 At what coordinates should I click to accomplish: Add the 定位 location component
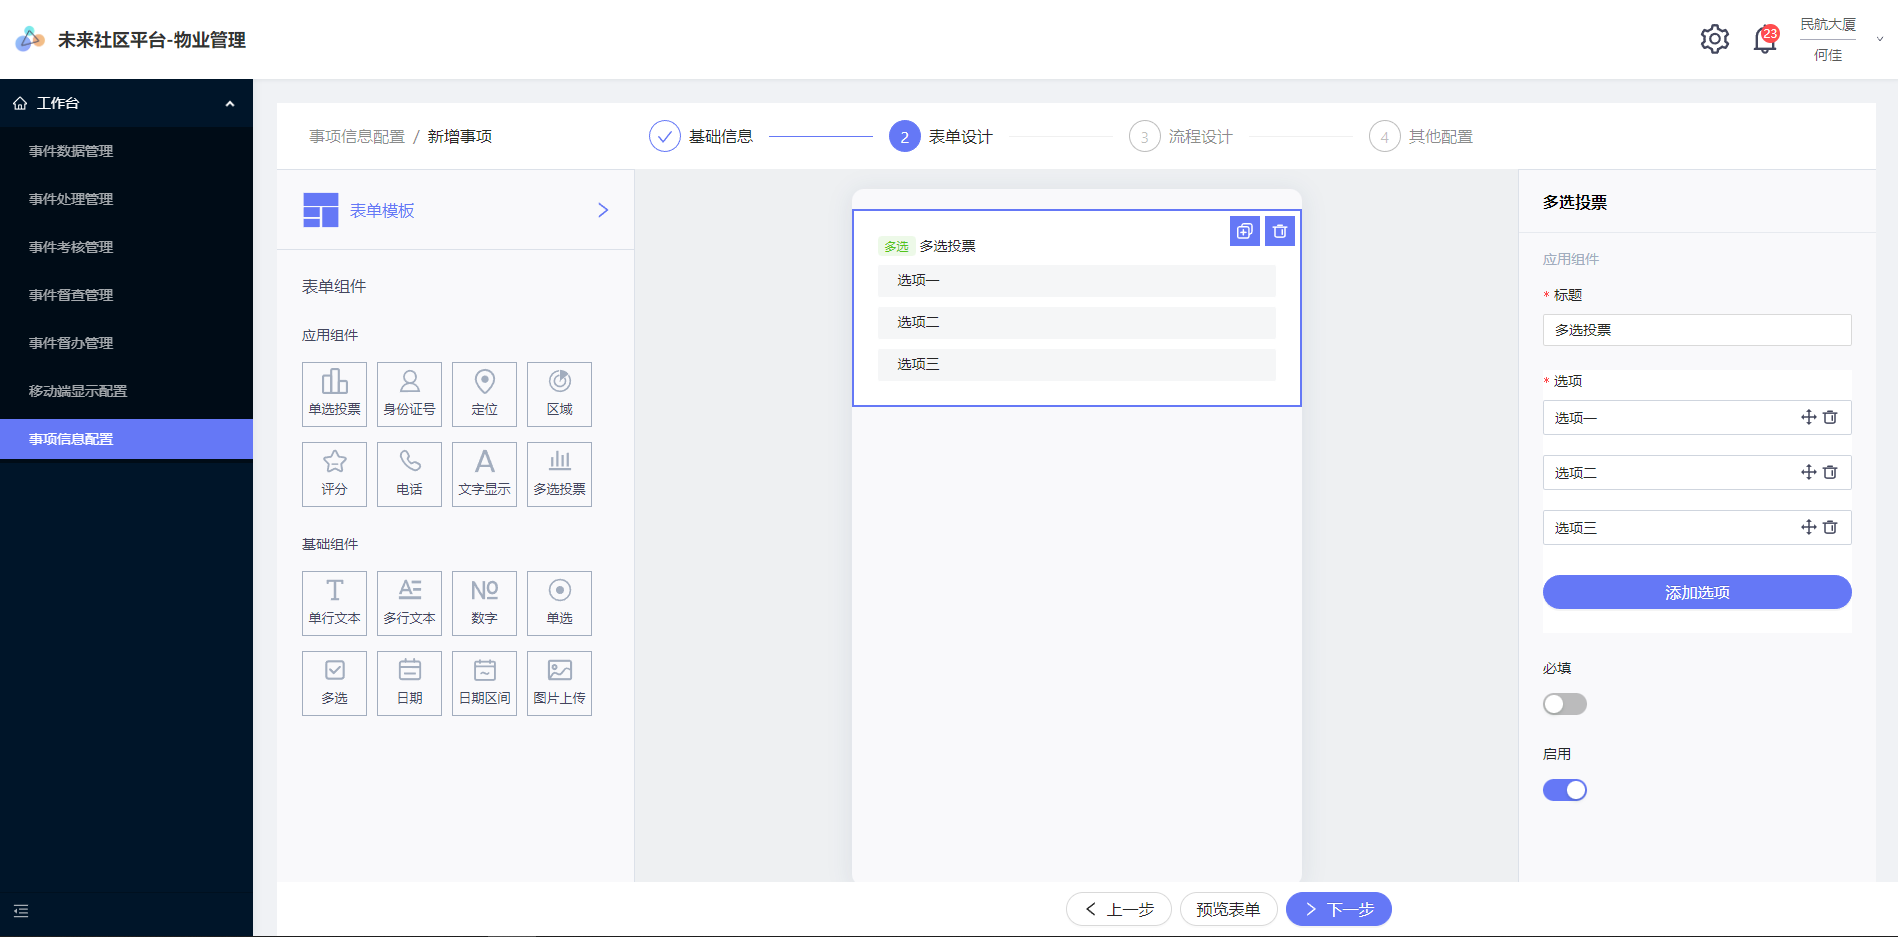point(484,394)
